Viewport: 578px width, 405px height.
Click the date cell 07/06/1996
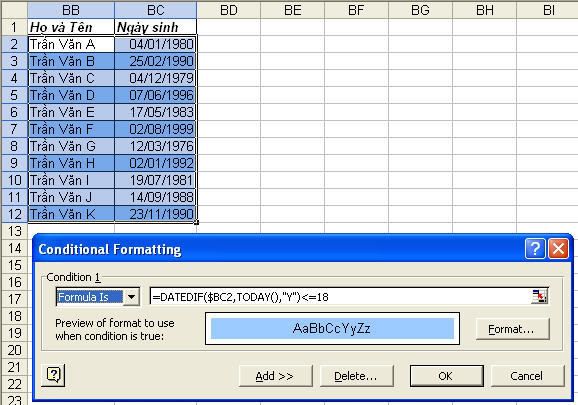coord(156,95)
